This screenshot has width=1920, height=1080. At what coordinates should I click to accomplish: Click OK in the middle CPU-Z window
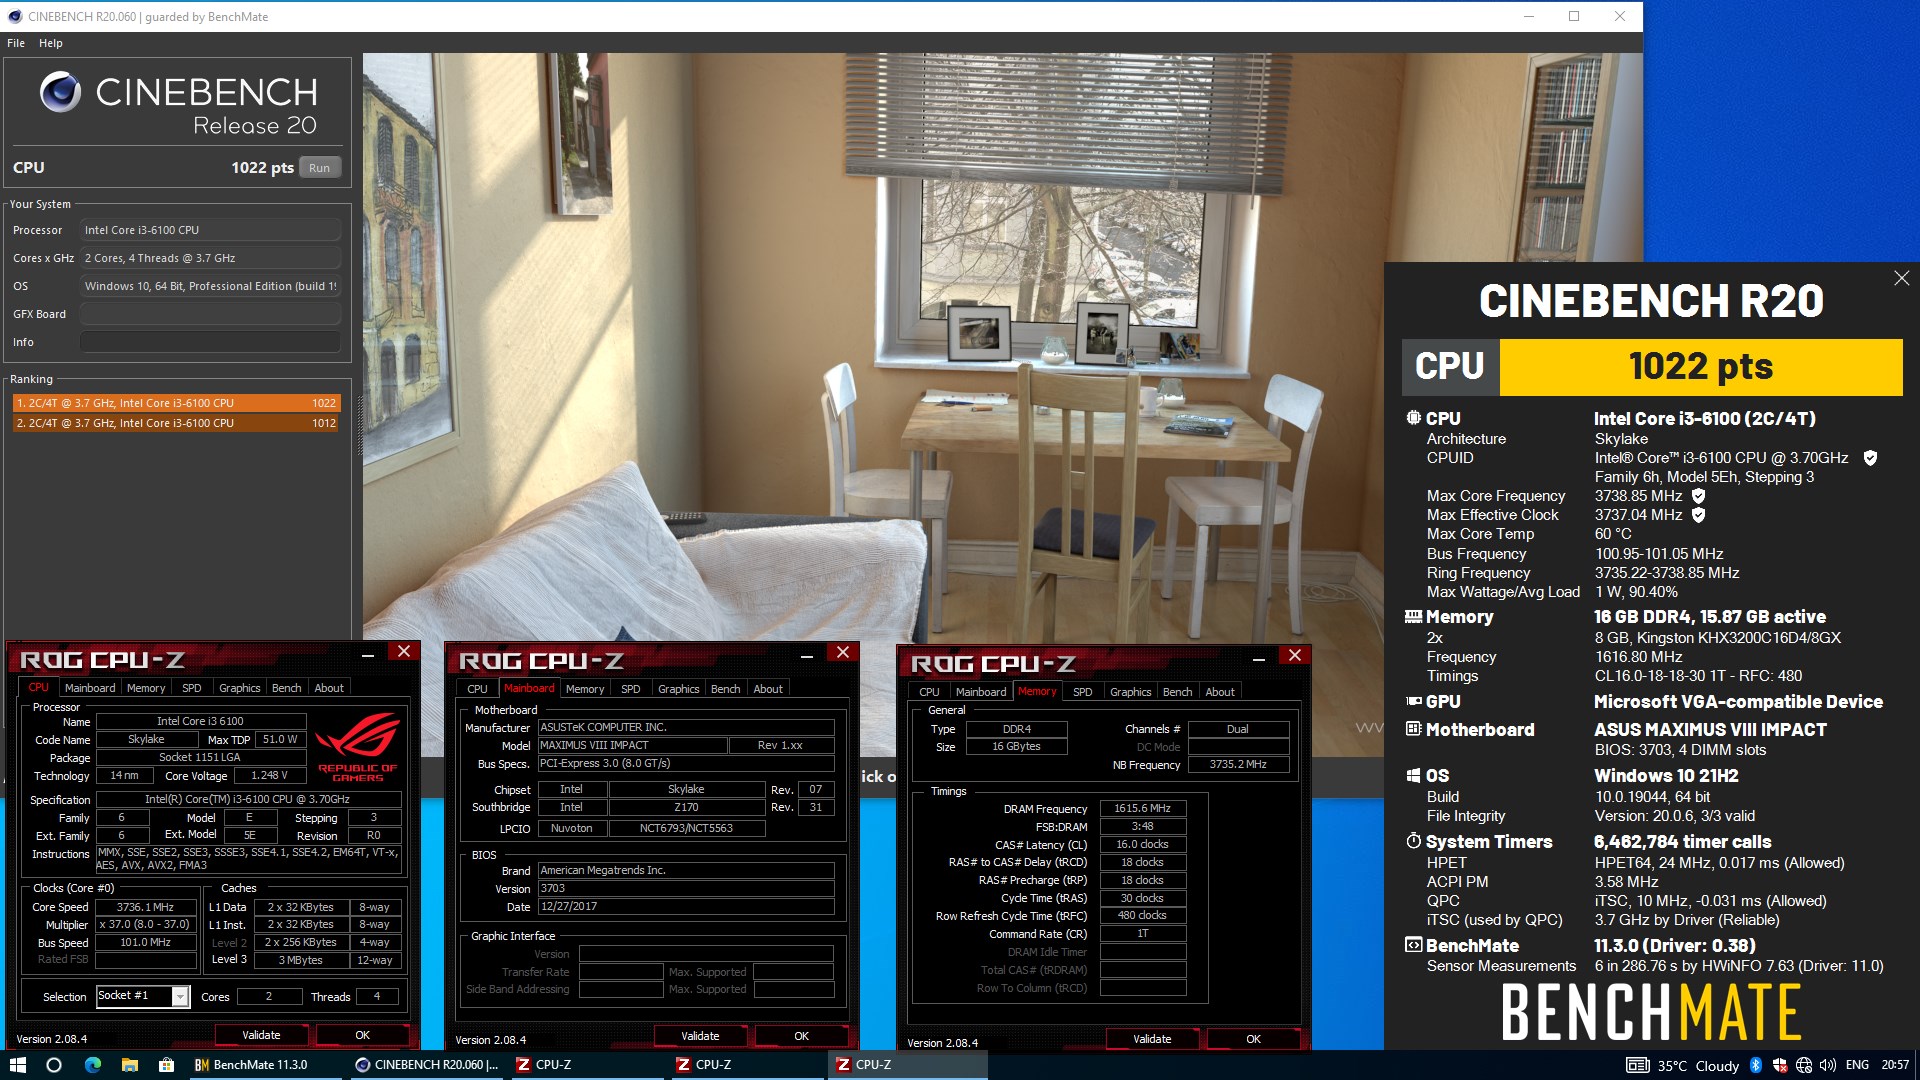801,1036
